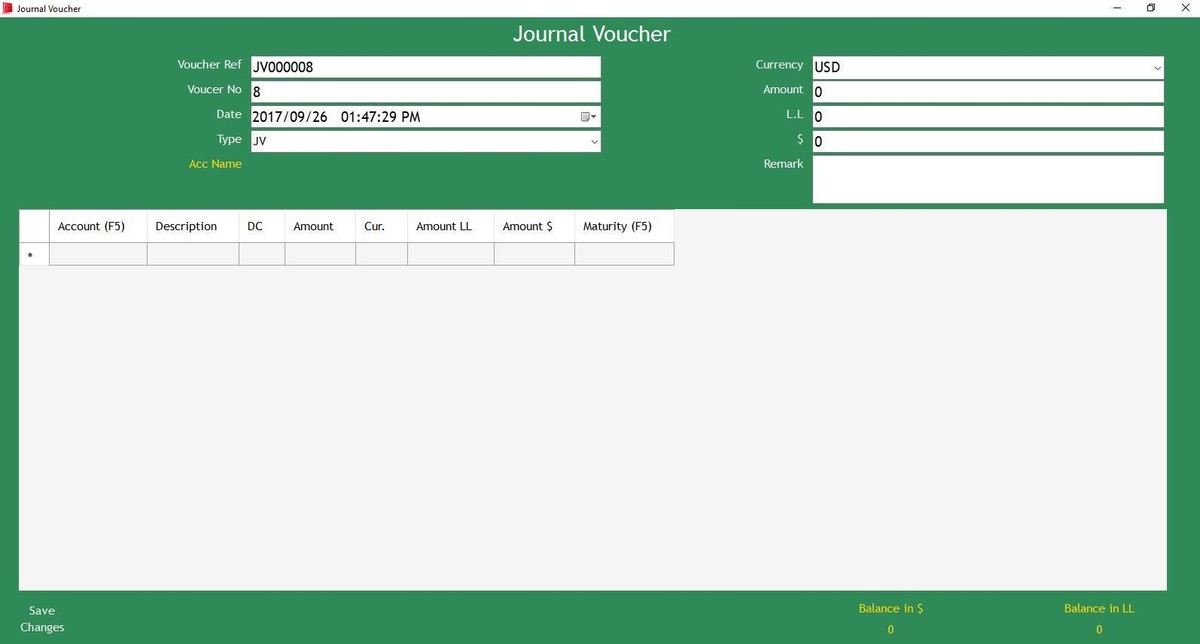The height and width of the screenshot is (644, 1200).
Task: Click the $ input field
Action: [x=988, y=142]
